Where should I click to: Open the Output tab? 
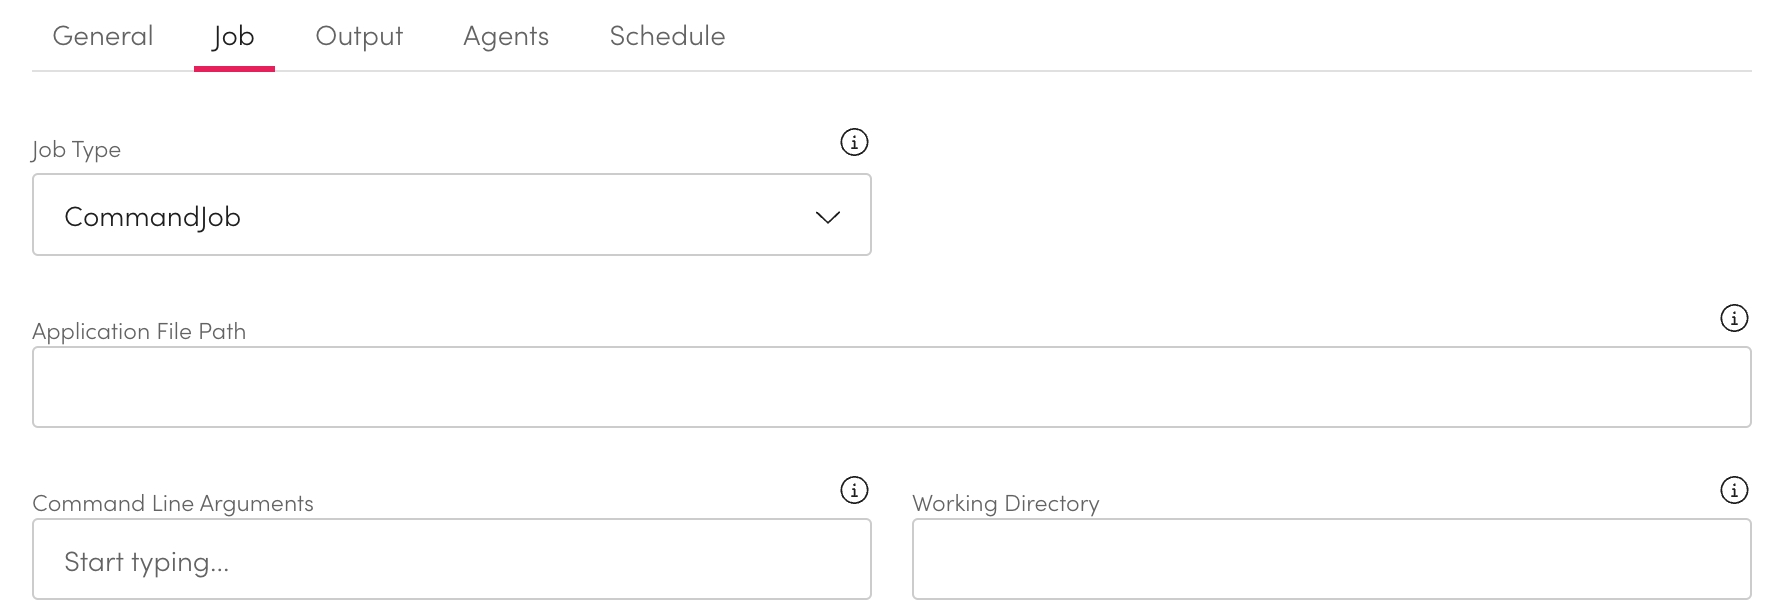359,36
